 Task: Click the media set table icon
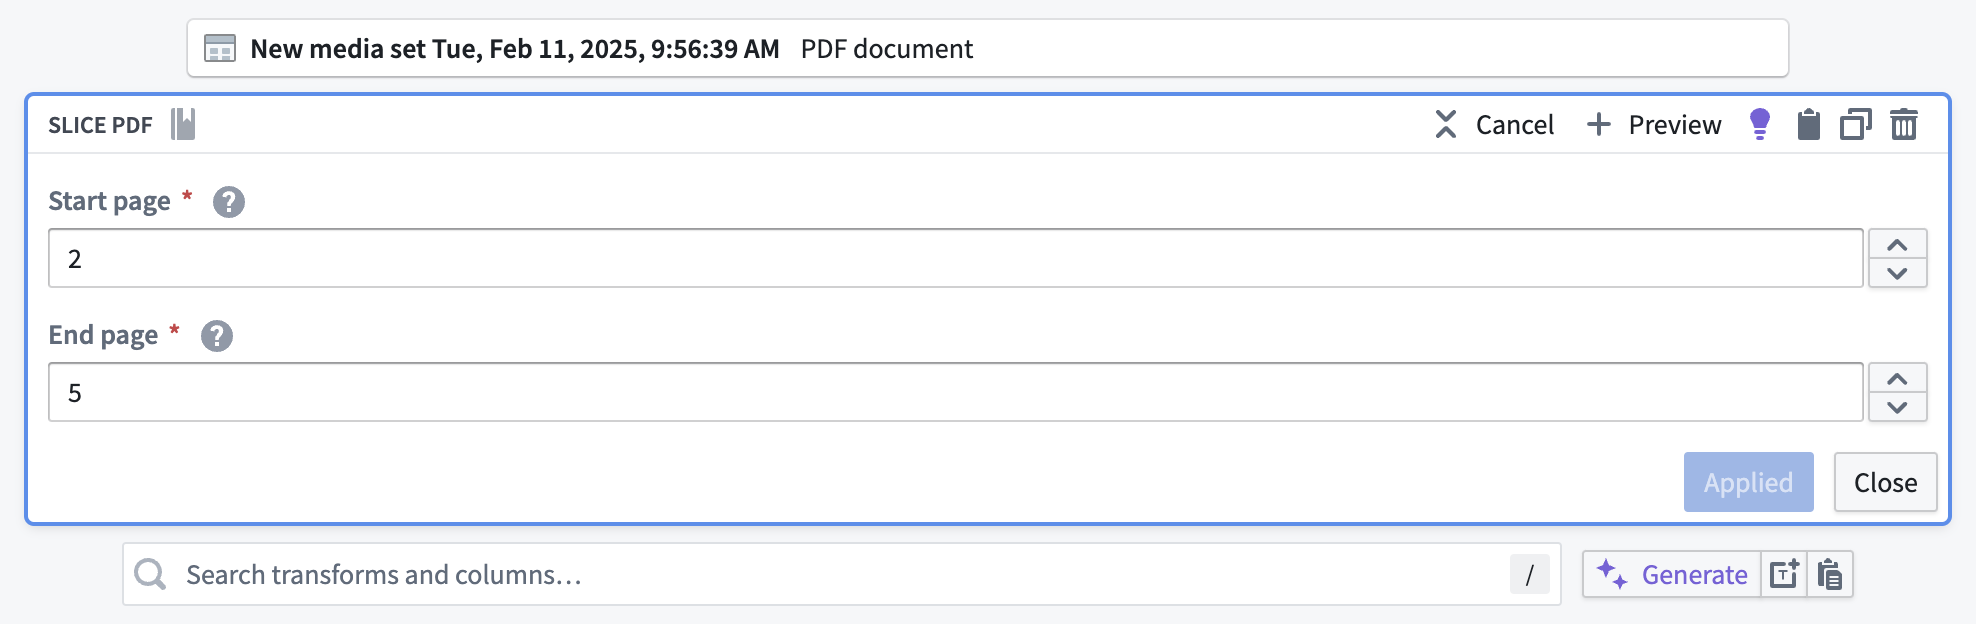220,48
